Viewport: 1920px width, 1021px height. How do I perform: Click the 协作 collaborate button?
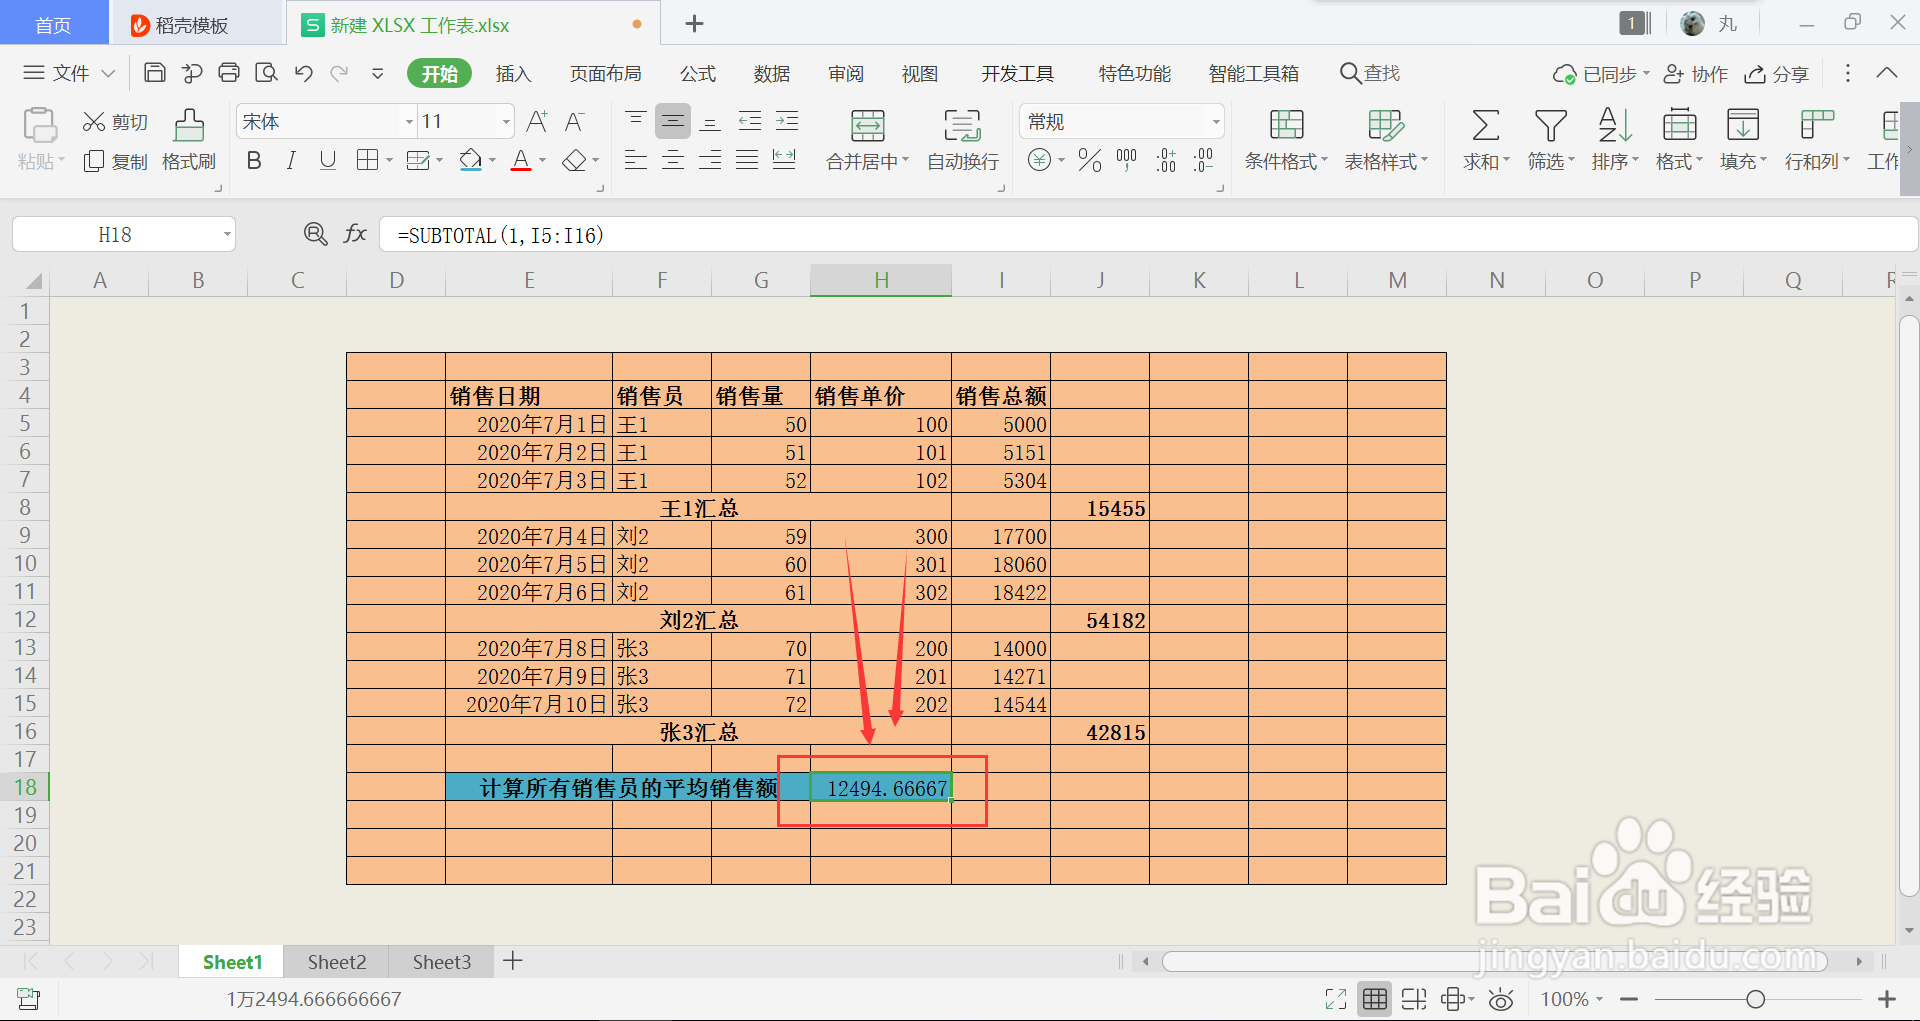pyautogui.click(x=1696, y=74)
